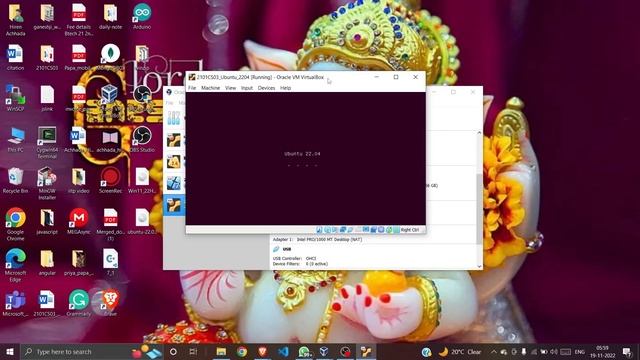Click the Type here to search box

click(x=92, y=351)
